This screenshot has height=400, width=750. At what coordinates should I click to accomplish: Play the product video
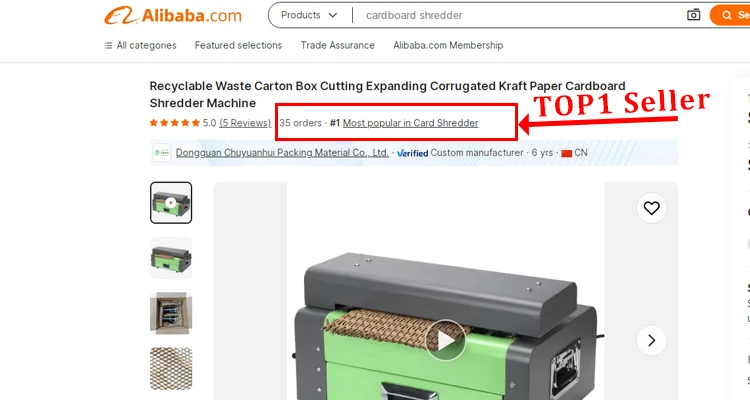coord(445,340)
